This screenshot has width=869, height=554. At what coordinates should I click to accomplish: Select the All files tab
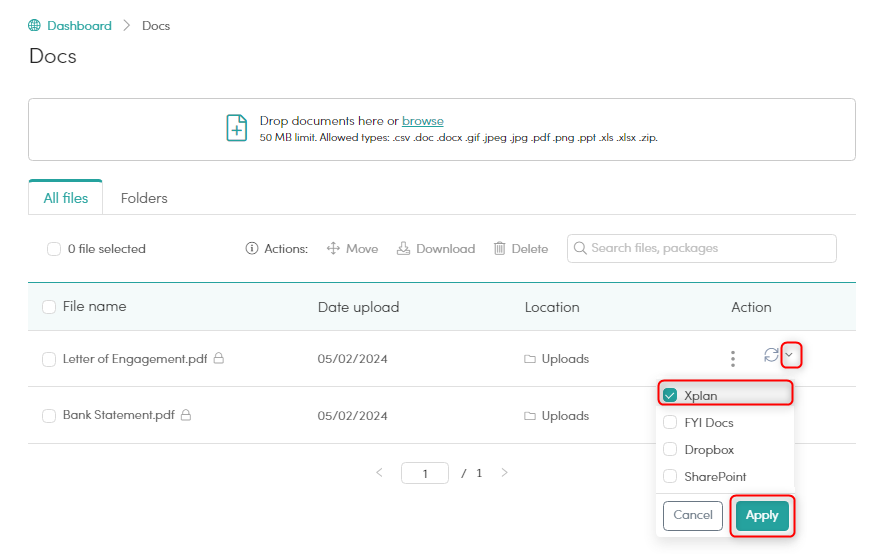pos(66,198)
